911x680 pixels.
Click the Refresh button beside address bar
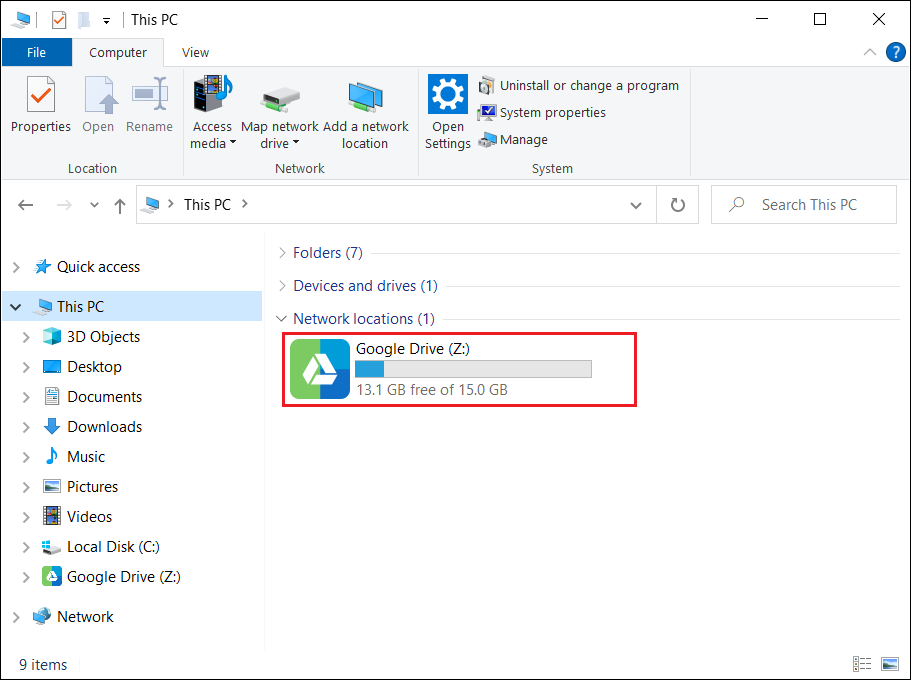coord(677,205)
